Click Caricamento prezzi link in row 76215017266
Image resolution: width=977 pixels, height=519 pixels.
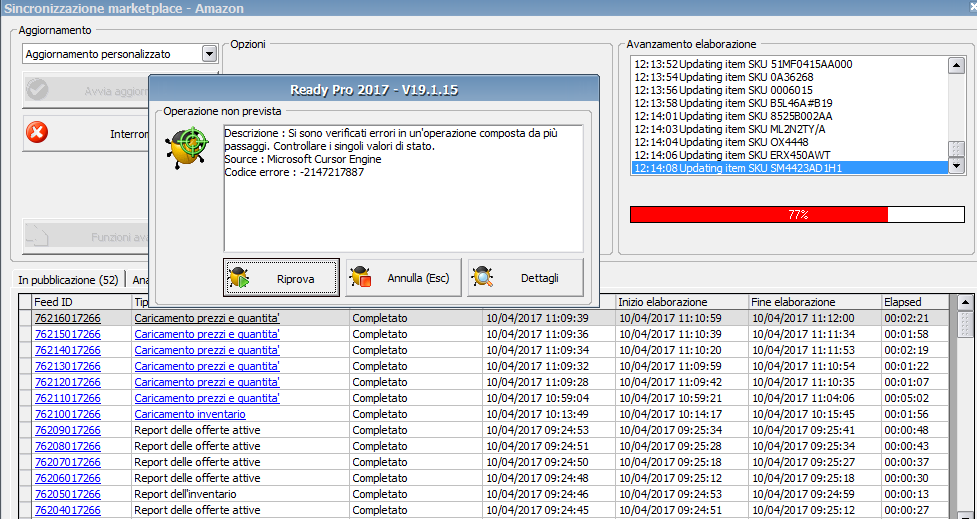pos(207,335)
